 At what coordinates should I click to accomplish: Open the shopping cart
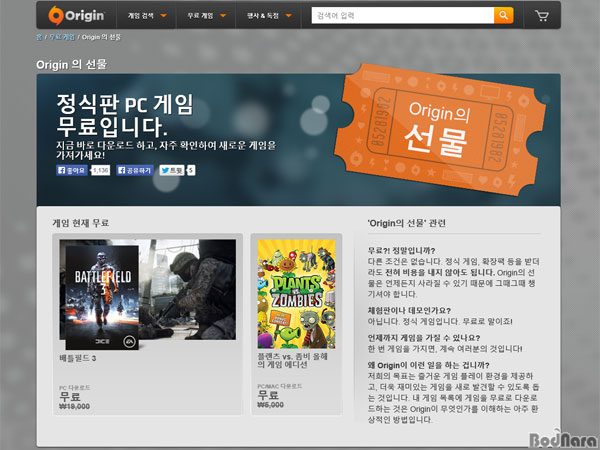541,16
